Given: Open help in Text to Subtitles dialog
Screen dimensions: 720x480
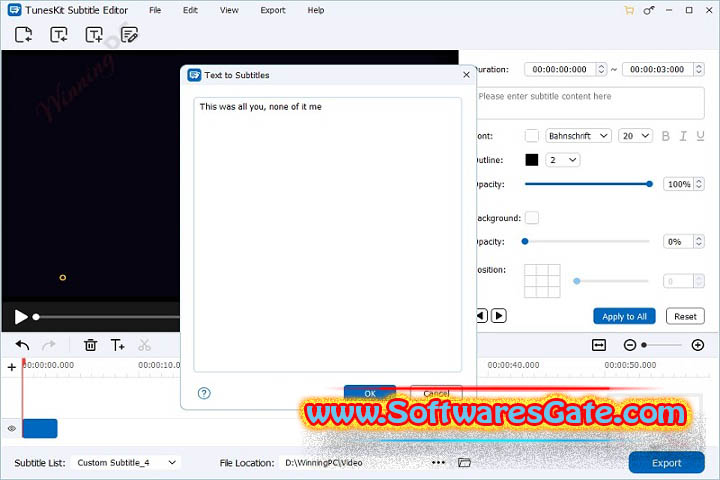Looking at the screenshot, I should click(204, 393).
